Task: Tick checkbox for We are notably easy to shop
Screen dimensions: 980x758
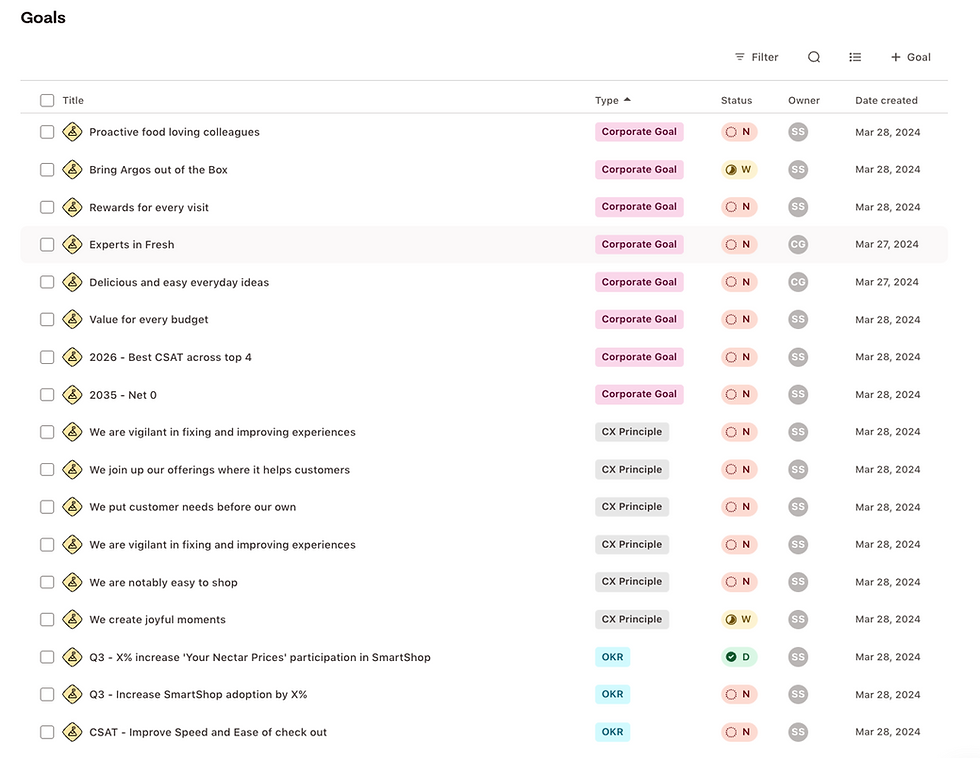Action: (x=47, y=582)
